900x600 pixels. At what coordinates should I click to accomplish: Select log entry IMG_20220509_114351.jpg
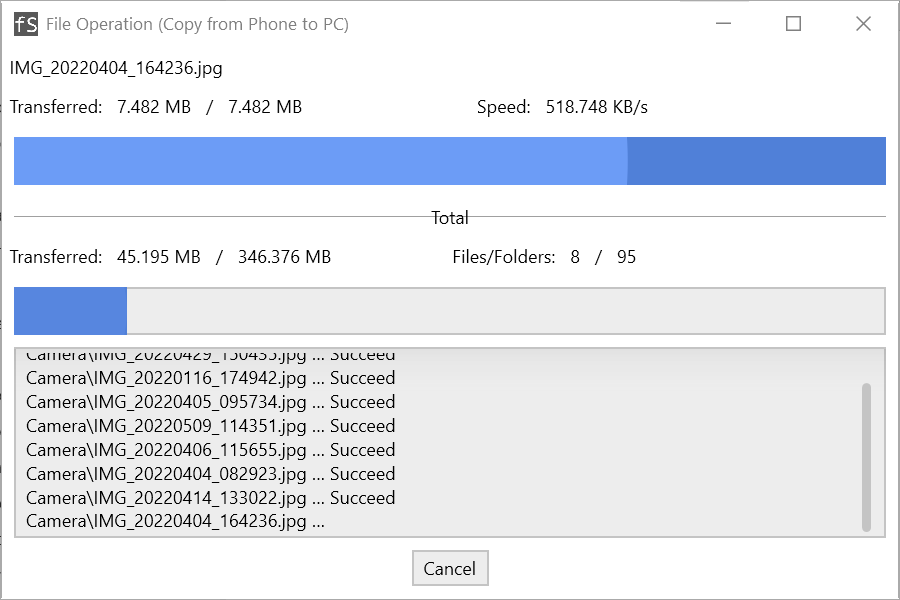(211, 426)
